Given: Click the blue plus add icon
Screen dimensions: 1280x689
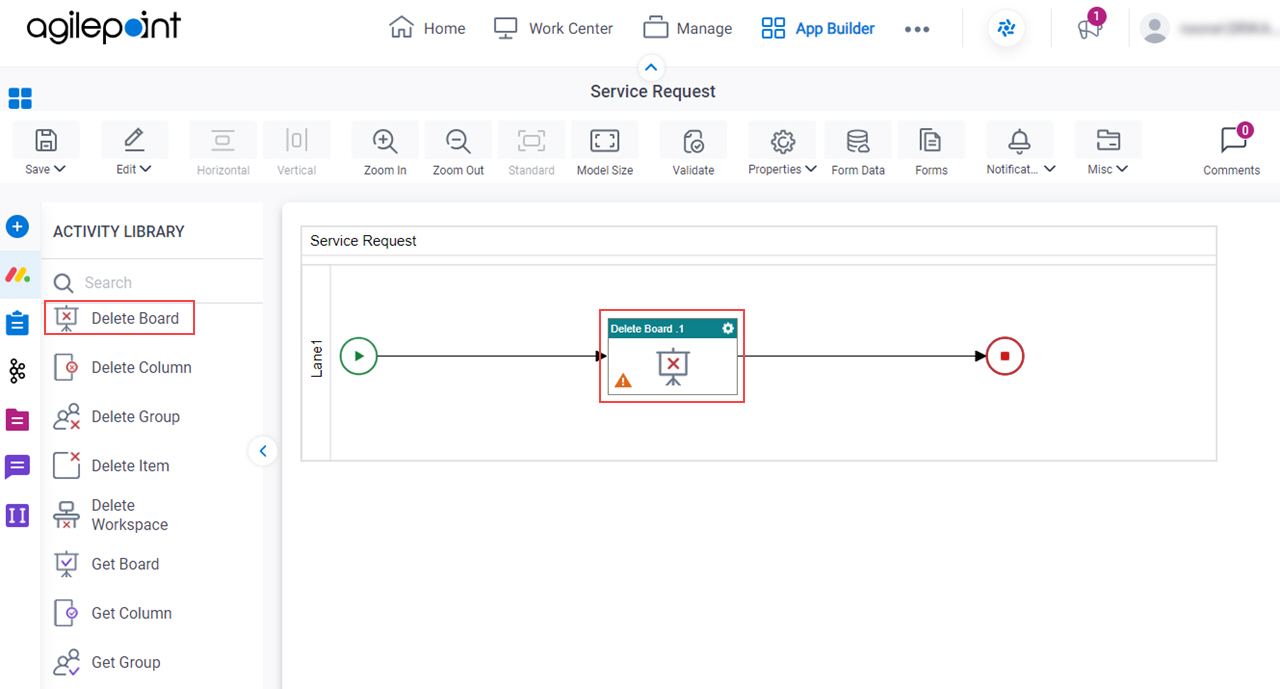Looking at the screenshot, I should tap(17, 227).
